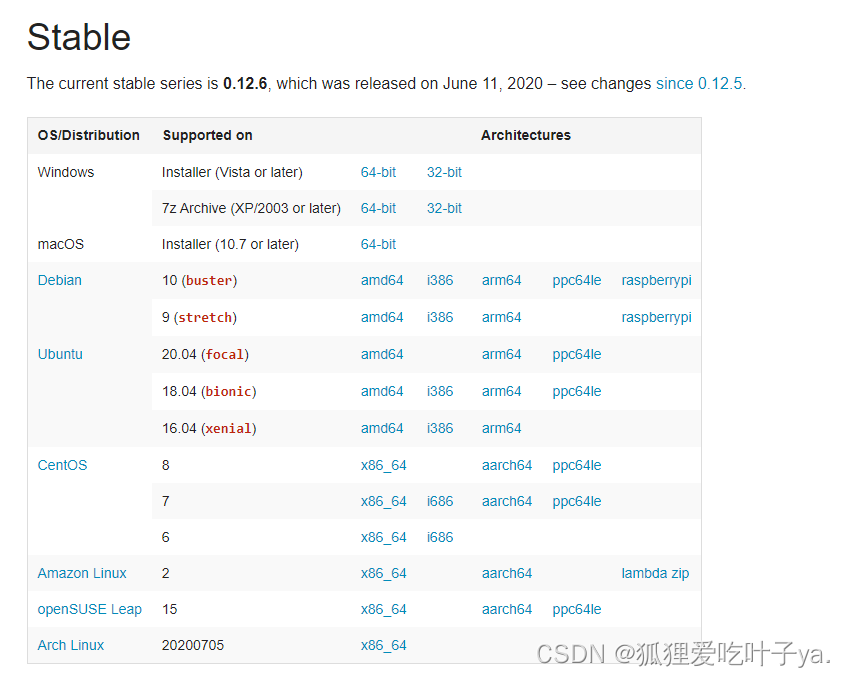Download arm64 package for Ubuntu 18.04 bionic
The height and width of the screenshot is (677, 845).
501,391
